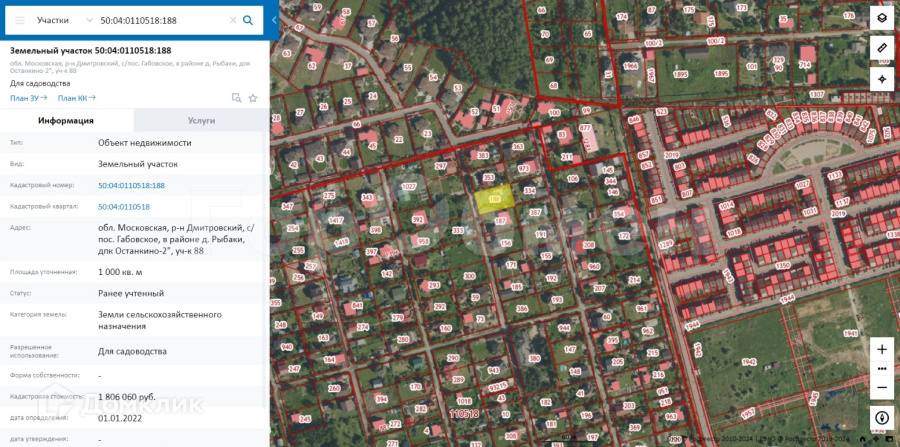Zoom in with the plus button
Screen dimensions: 900x447
click(x=882, y=349)
